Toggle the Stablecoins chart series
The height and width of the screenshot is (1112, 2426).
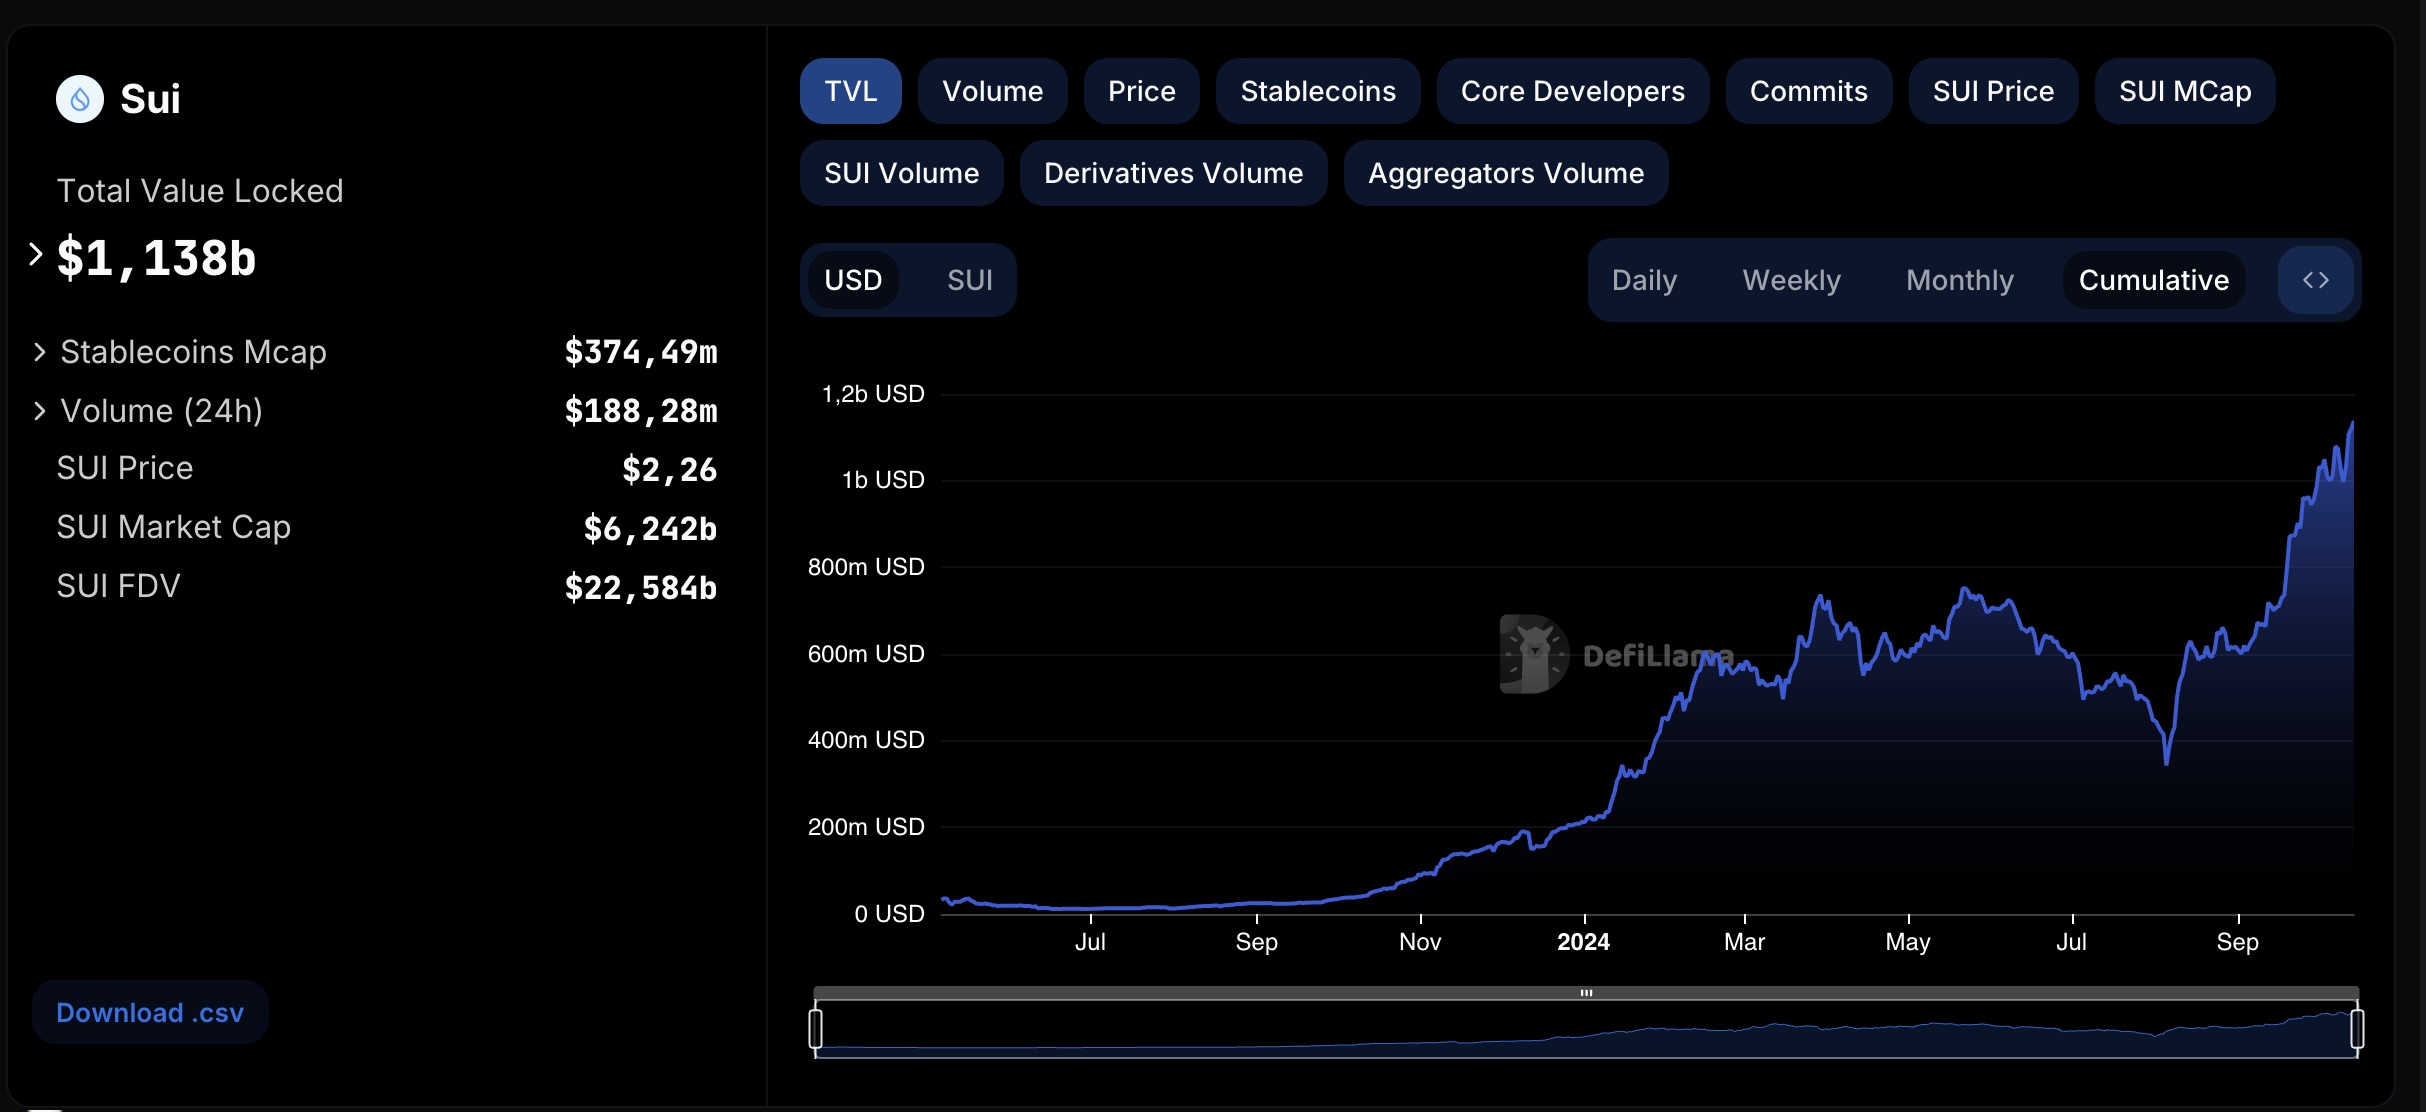tap(1318, 91)
